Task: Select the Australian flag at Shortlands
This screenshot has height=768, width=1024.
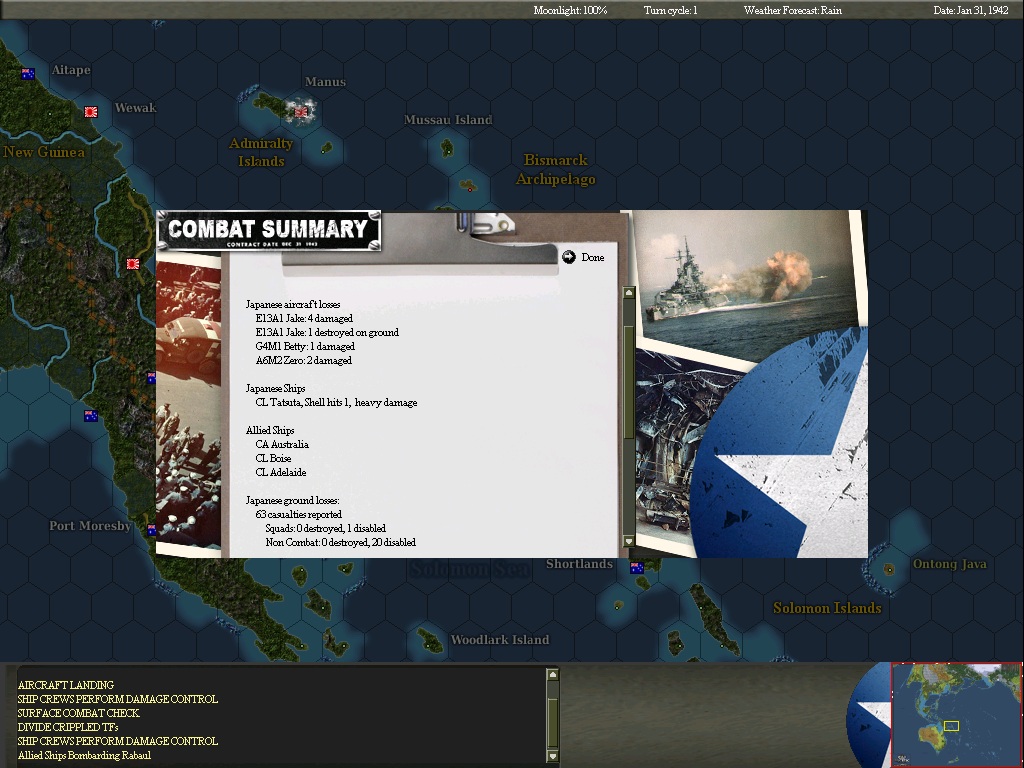Action: [x=637, y=568]
